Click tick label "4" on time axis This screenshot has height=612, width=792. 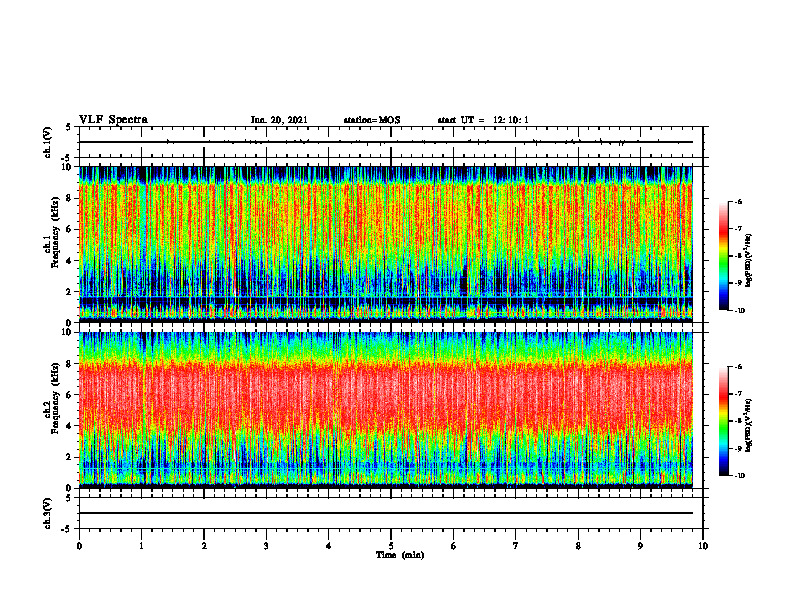(x=329, y=546)
